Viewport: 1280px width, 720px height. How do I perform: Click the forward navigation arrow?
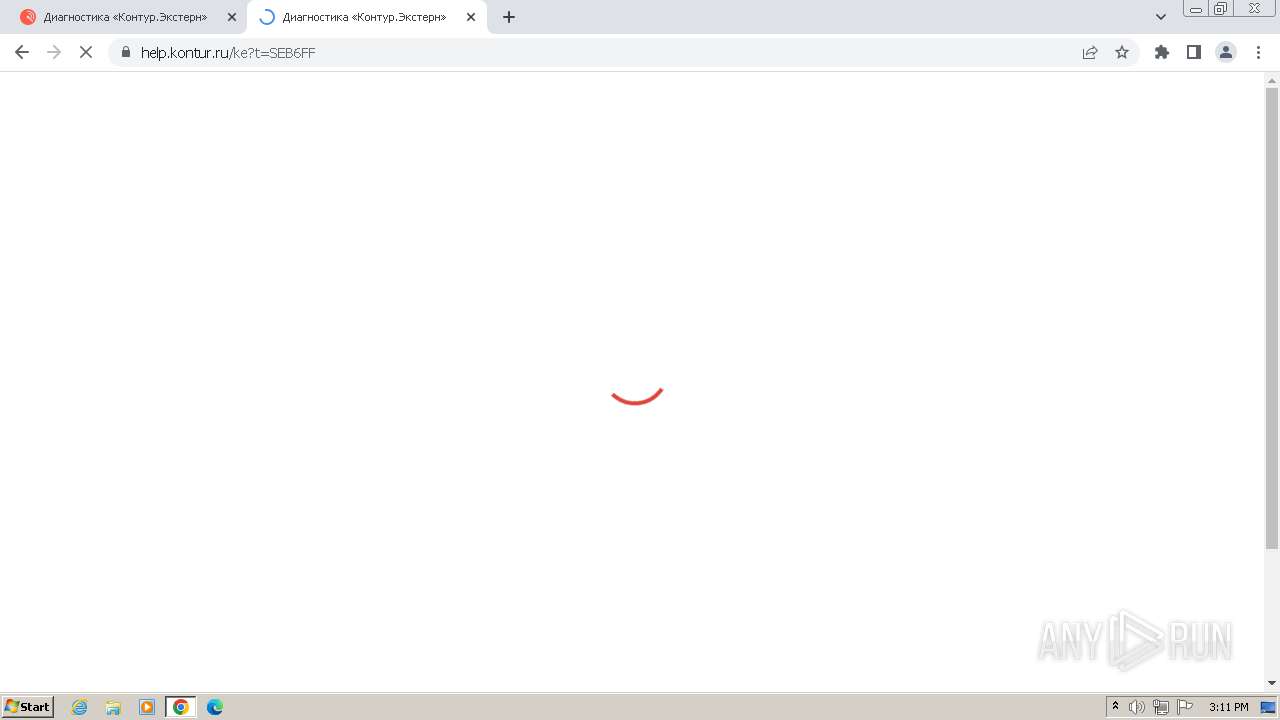54,52
